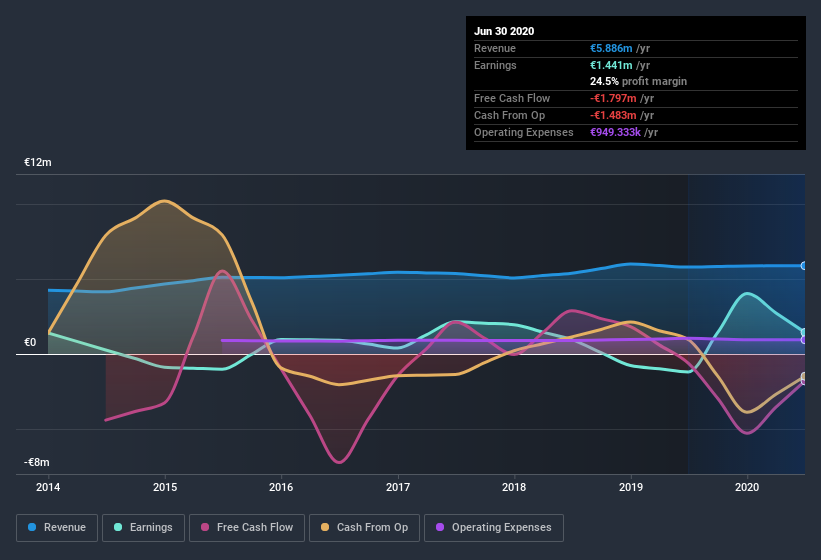Image resolution: width=821 pixels, height=560 pixels.
Task: Click the Earnings line end marker
Action: click(804, 332)
